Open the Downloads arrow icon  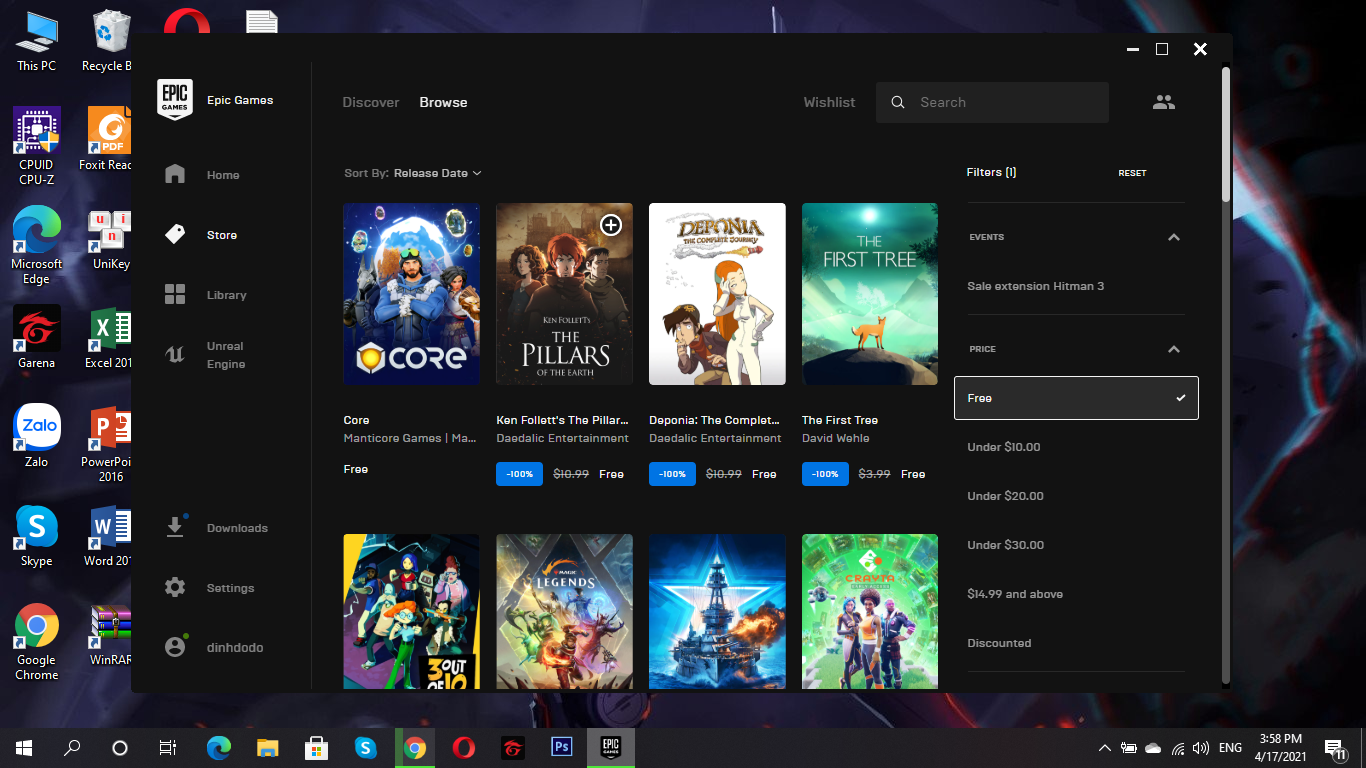click(175, 527)
